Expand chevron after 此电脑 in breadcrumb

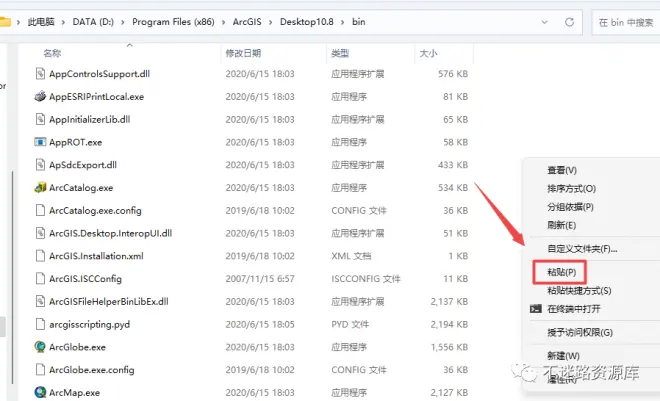coord(63,22)
